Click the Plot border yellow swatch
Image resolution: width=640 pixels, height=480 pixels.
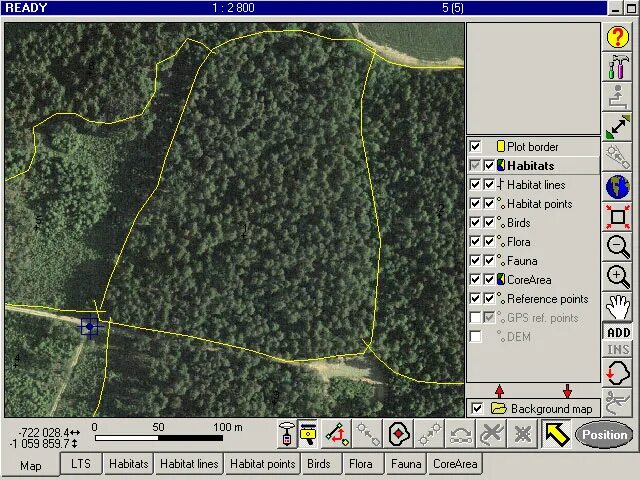tap(500, 146)
